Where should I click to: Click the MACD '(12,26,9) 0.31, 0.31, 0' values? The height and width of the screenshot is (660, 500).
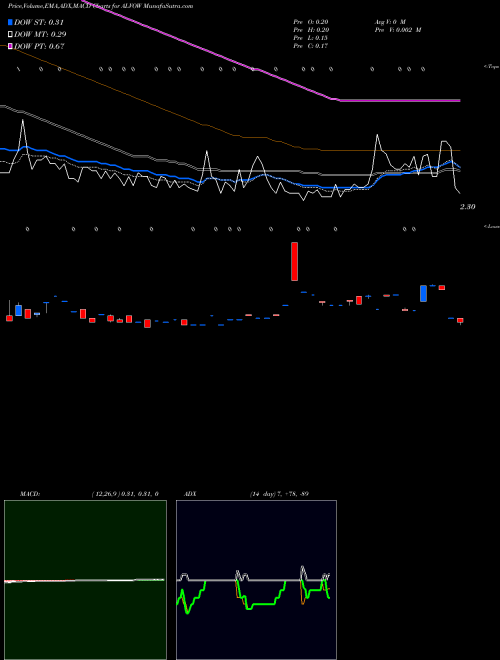tap(125, 493)
